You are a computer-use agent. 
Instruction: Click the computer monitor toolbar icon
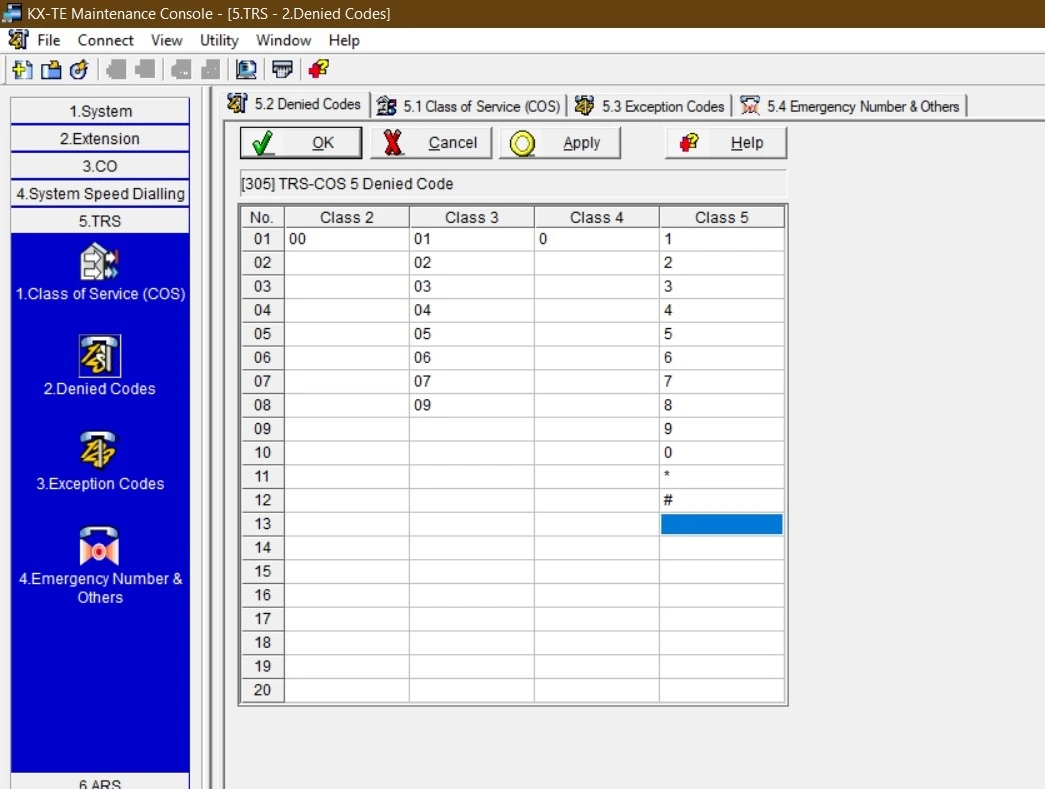245,69
